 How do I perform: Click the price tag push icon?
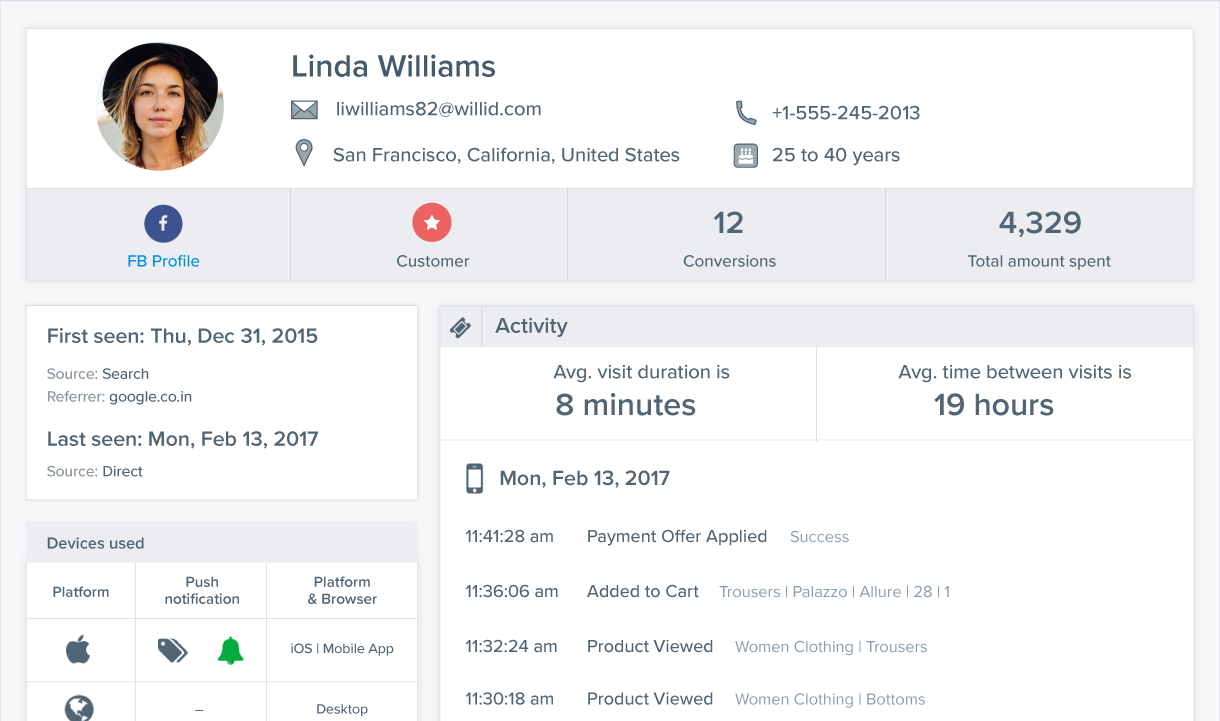172,650
